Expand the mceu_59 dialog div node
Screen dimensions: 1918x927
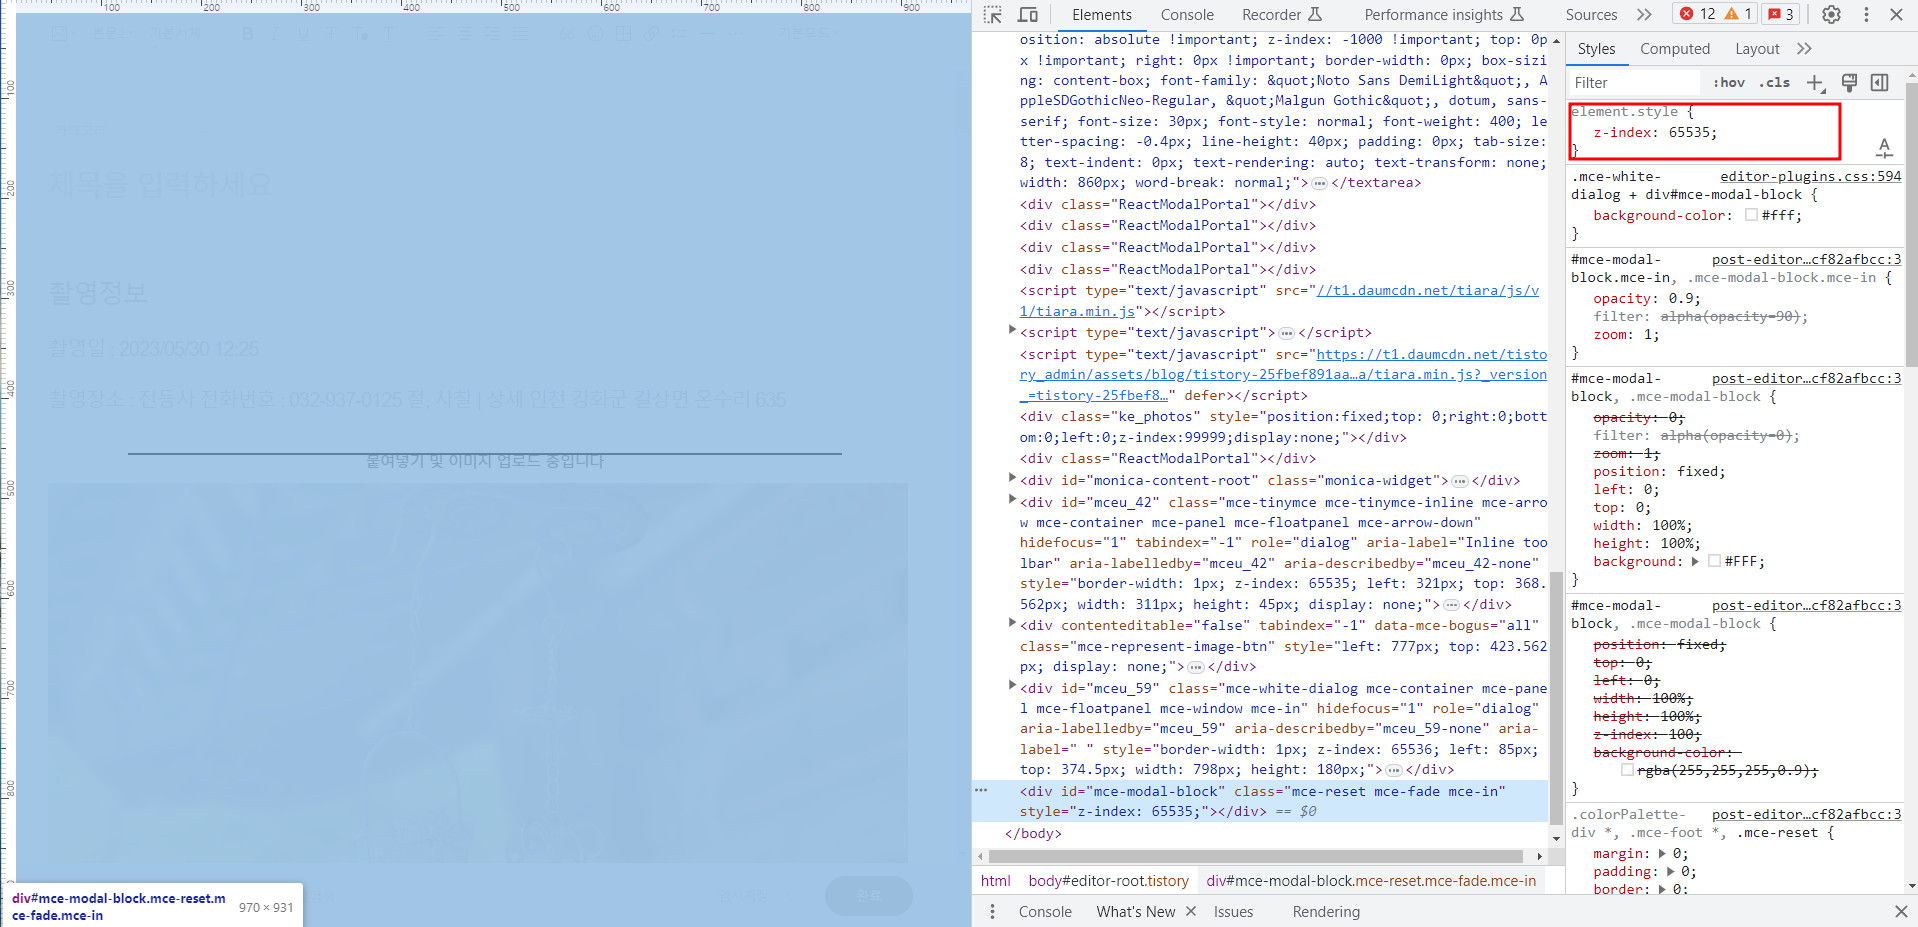1012,685
